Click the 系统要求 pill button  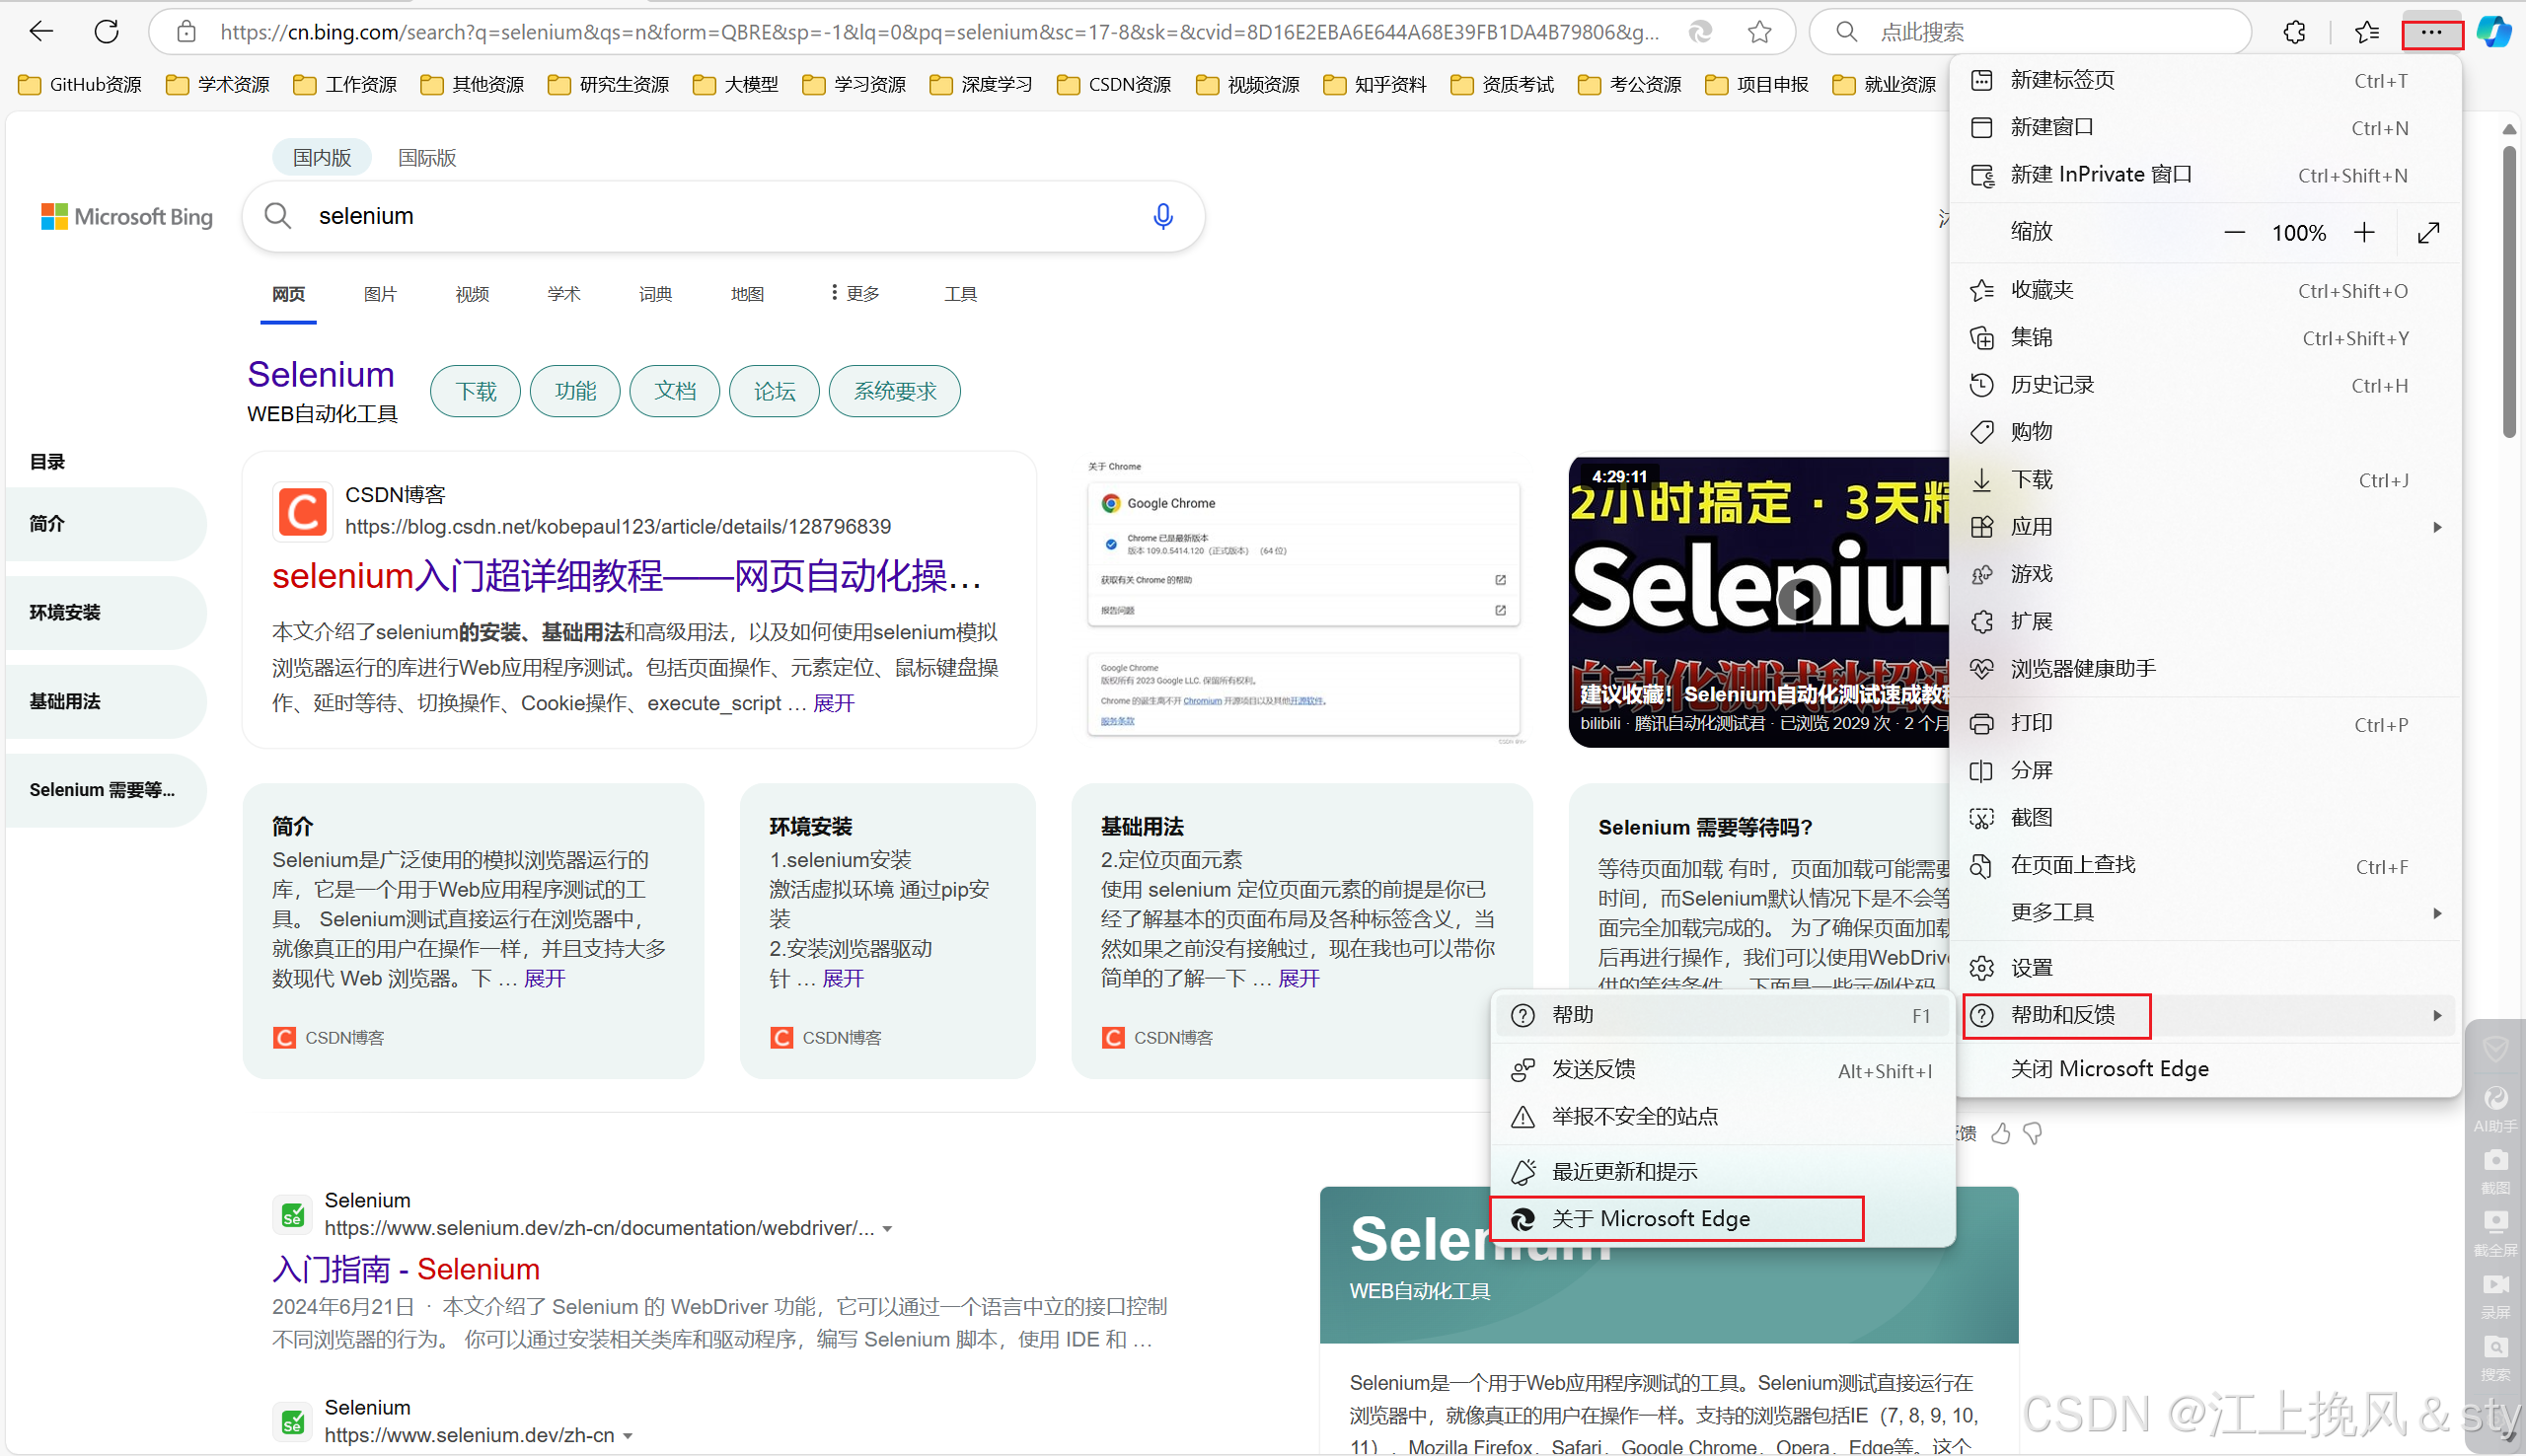pos(895,391)
